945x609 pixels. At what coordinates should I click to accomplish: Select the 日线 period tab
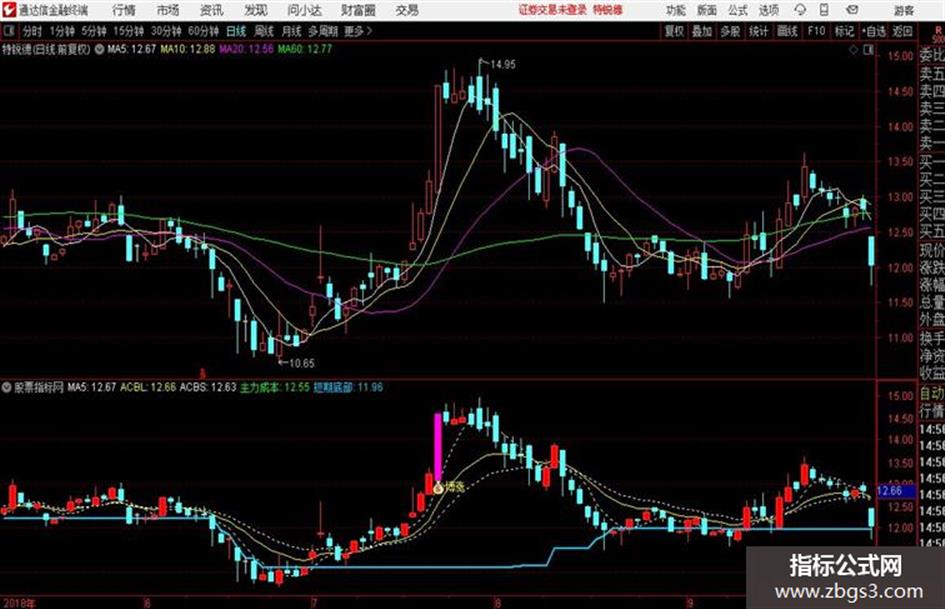click(236, 31)
